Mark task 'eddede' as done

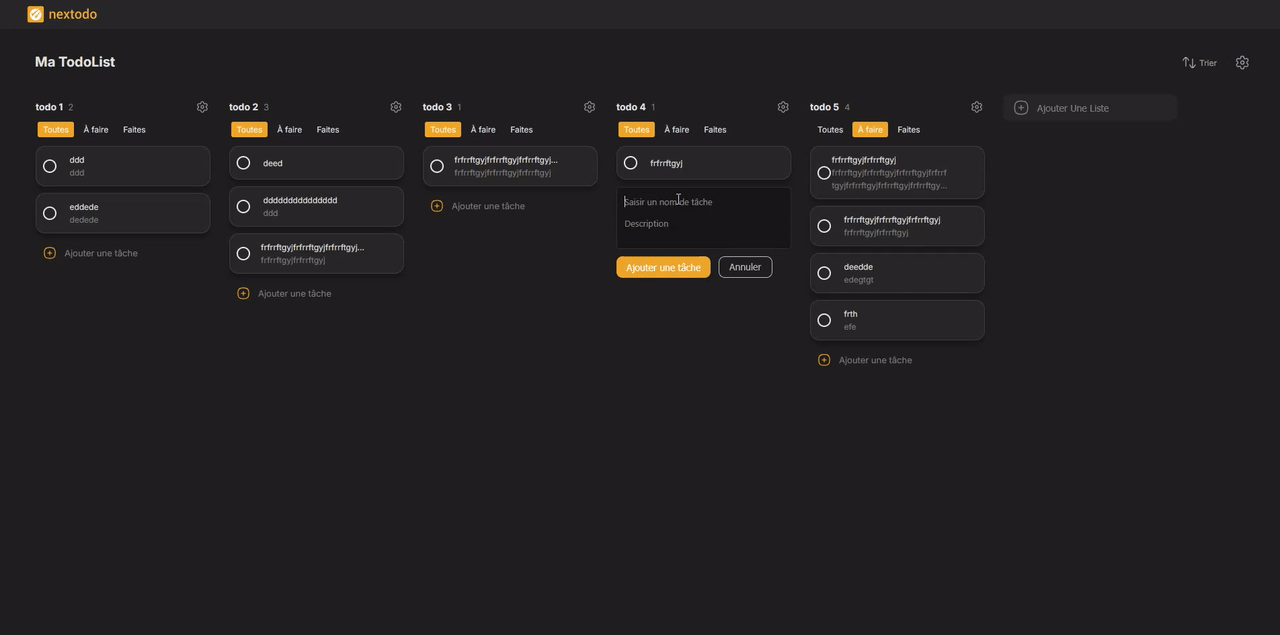pos(50,213)
